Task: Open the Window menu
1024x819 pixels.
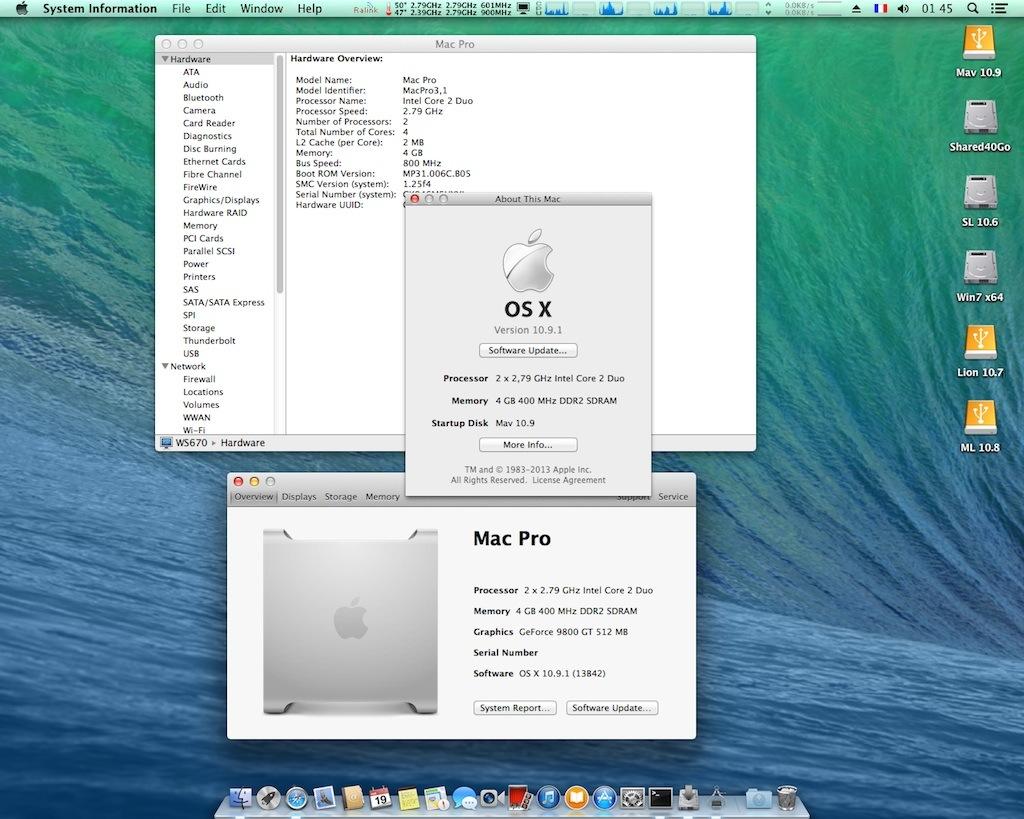Action: point(261,8)
